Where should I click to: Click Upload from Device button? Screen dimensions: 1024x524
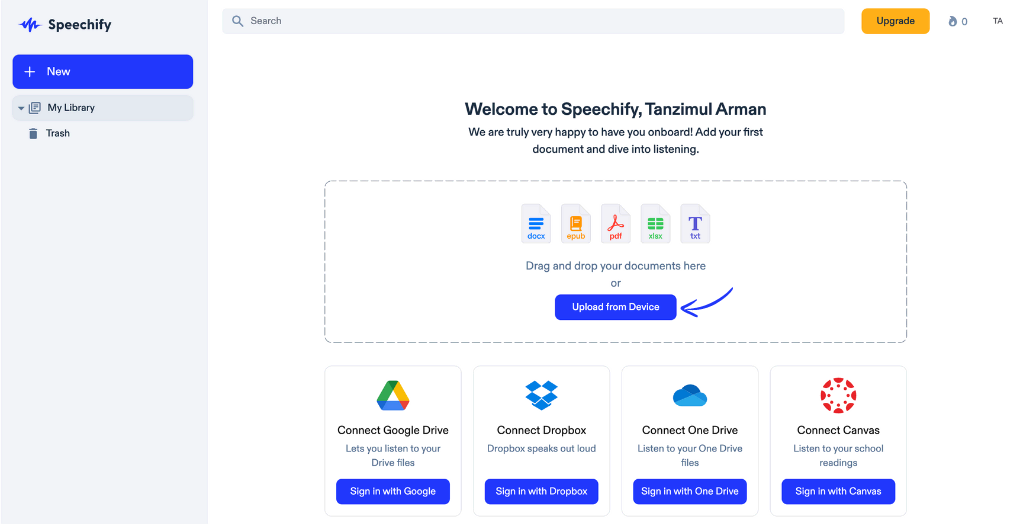[x=615, y=307]
